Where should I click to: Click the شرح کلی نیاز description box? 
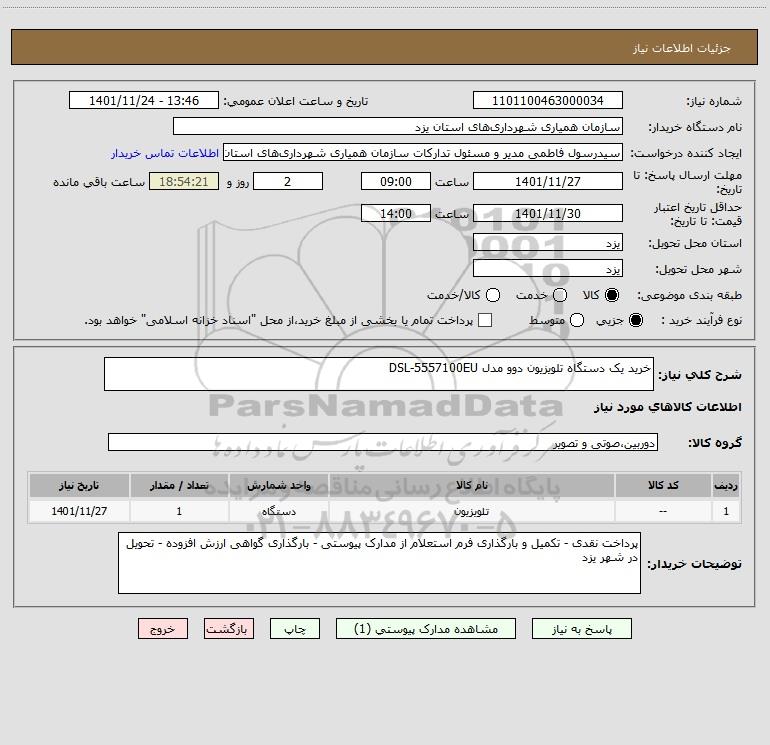point(379,374)
